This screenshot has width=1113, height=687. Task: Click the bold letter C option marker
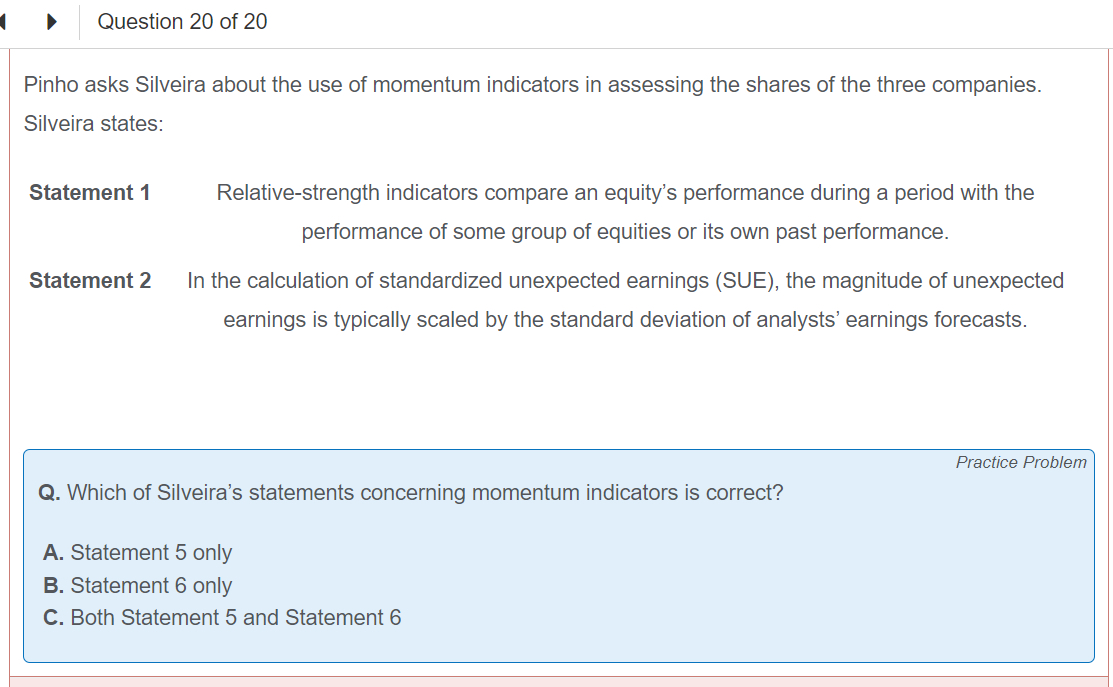point(52,618)
